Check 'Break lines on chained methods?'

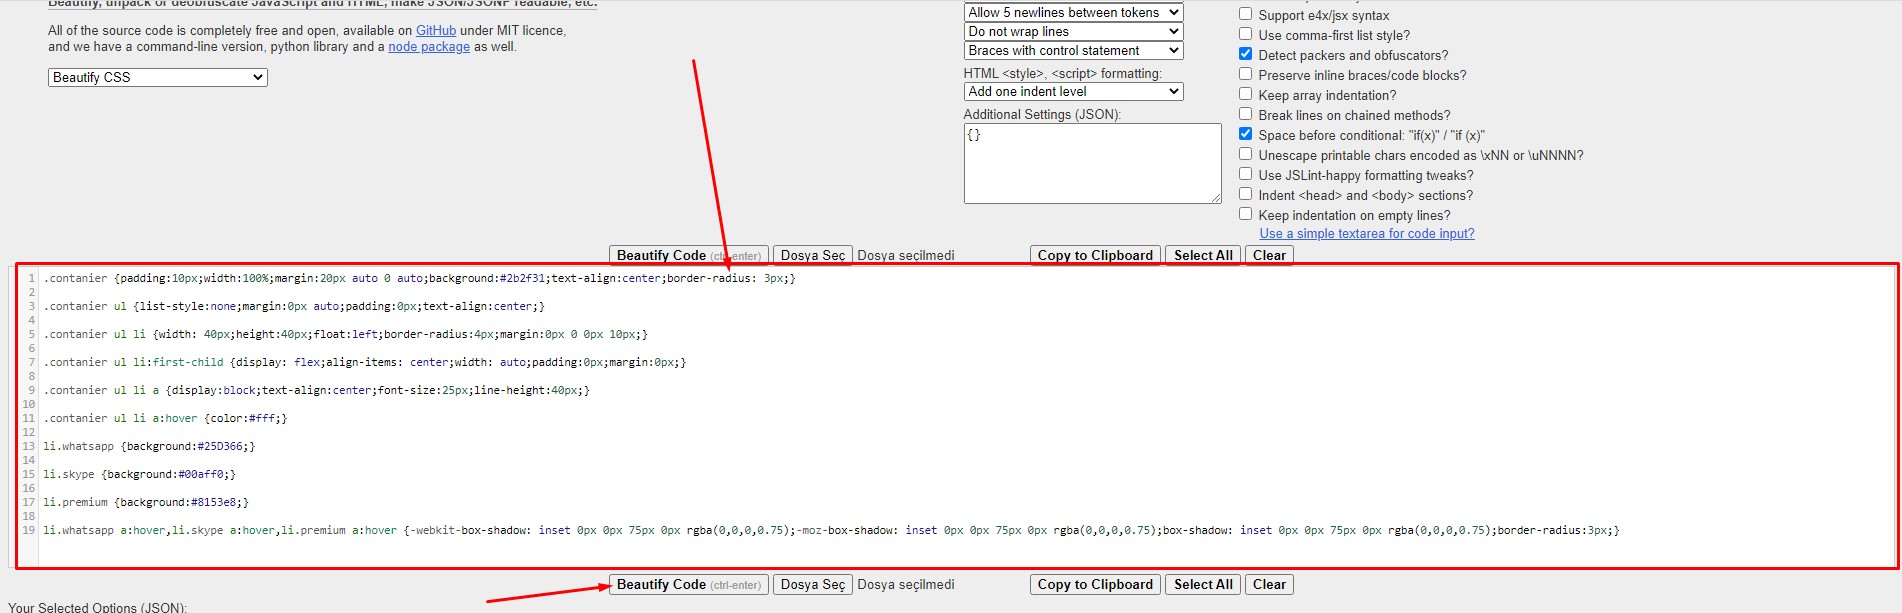(x=1245, y=114)
